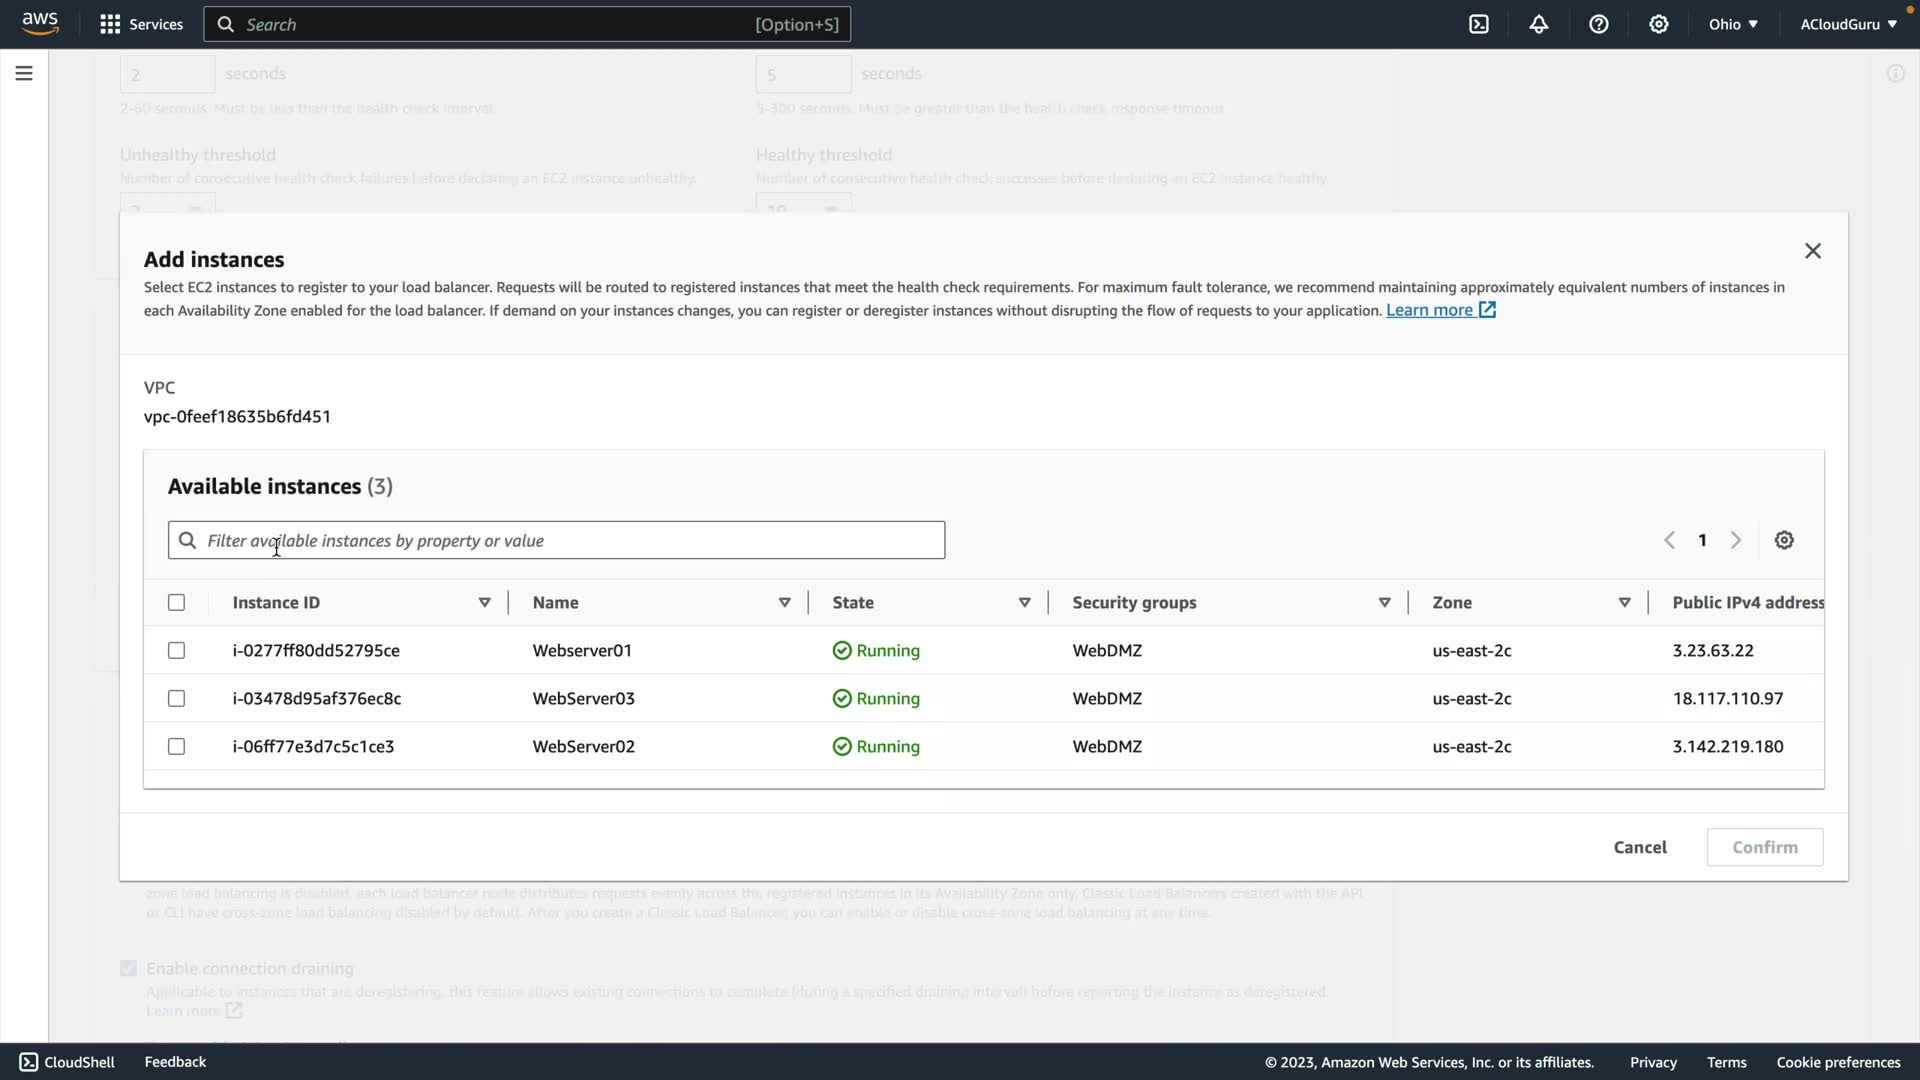Select the WebServer03 instance checkbox
The height and width of the screenshot is (1080, 1920).
pyautogui.click(x=177, y=699)
